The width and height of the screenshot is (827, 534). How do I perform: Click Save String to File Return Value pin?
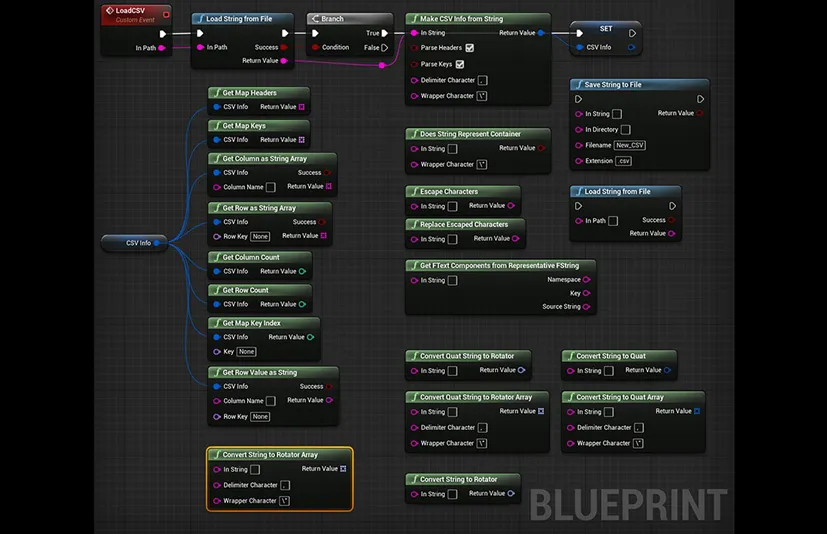point(700,113)
